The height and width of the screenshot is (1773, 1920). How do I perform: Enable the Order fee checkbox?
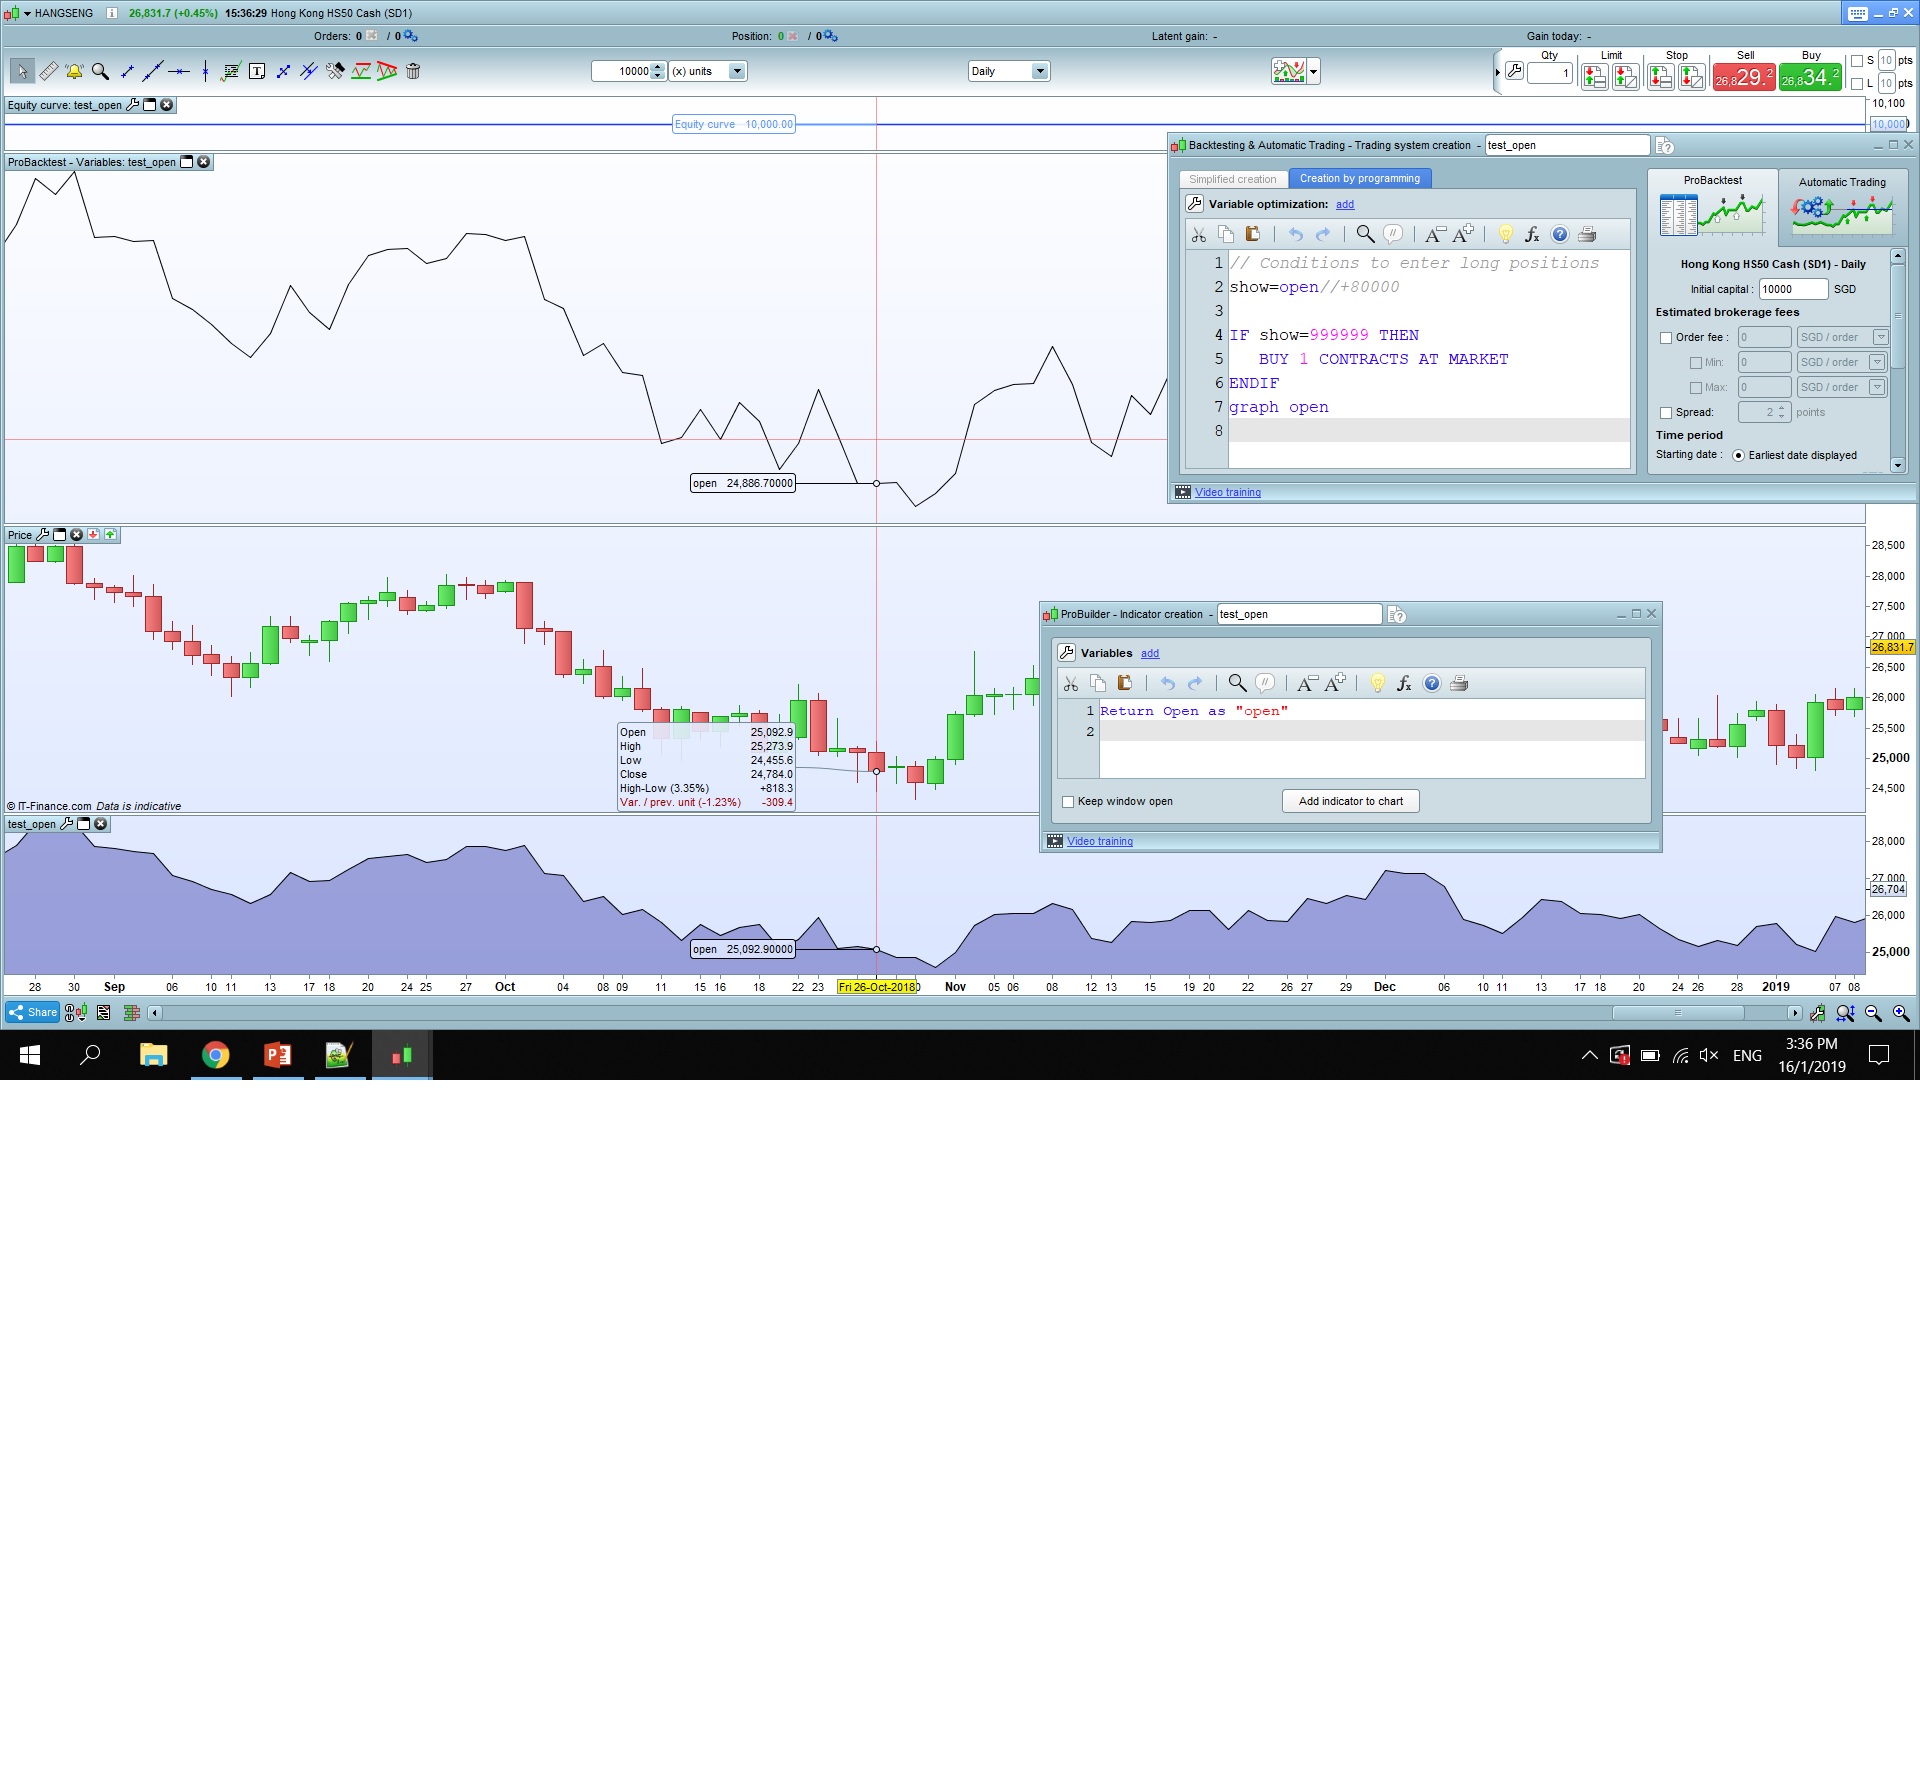(x=1666, y=338)
